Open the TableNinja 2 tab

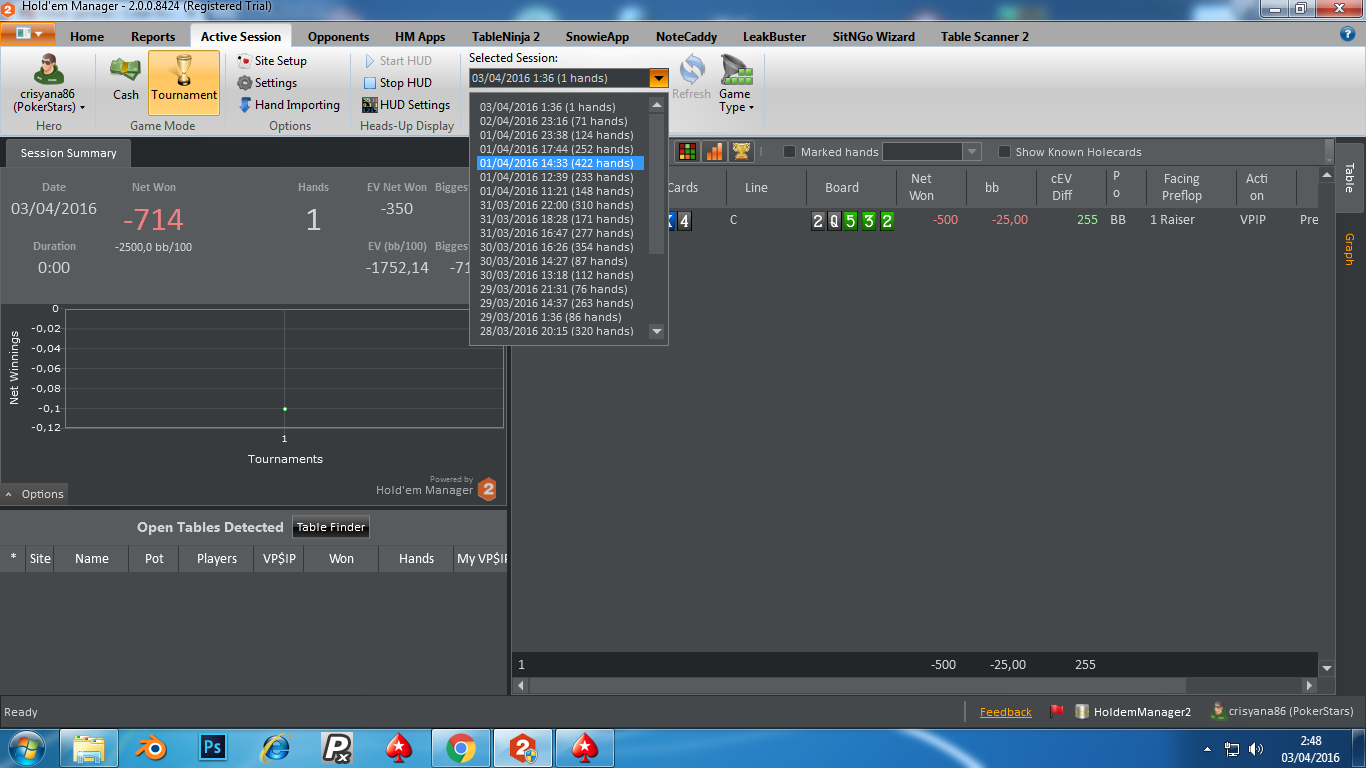[x=506, y=37]
